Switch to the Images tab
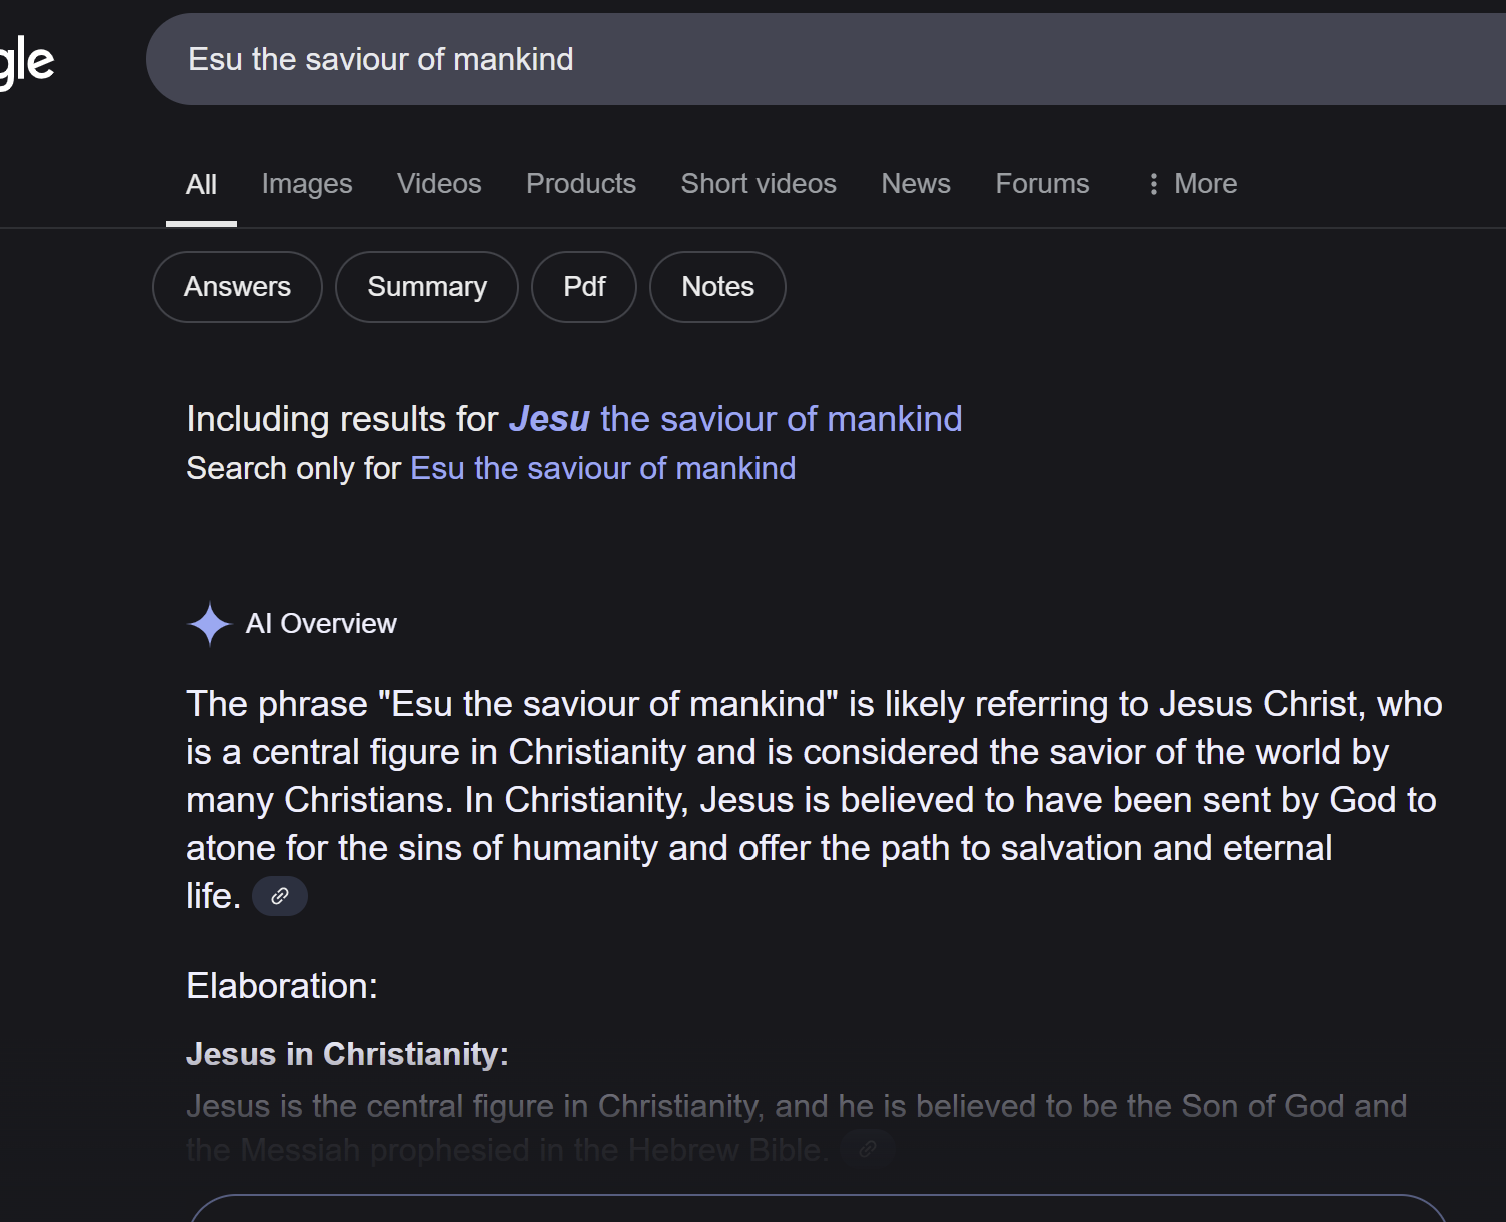 pos(307,184)
